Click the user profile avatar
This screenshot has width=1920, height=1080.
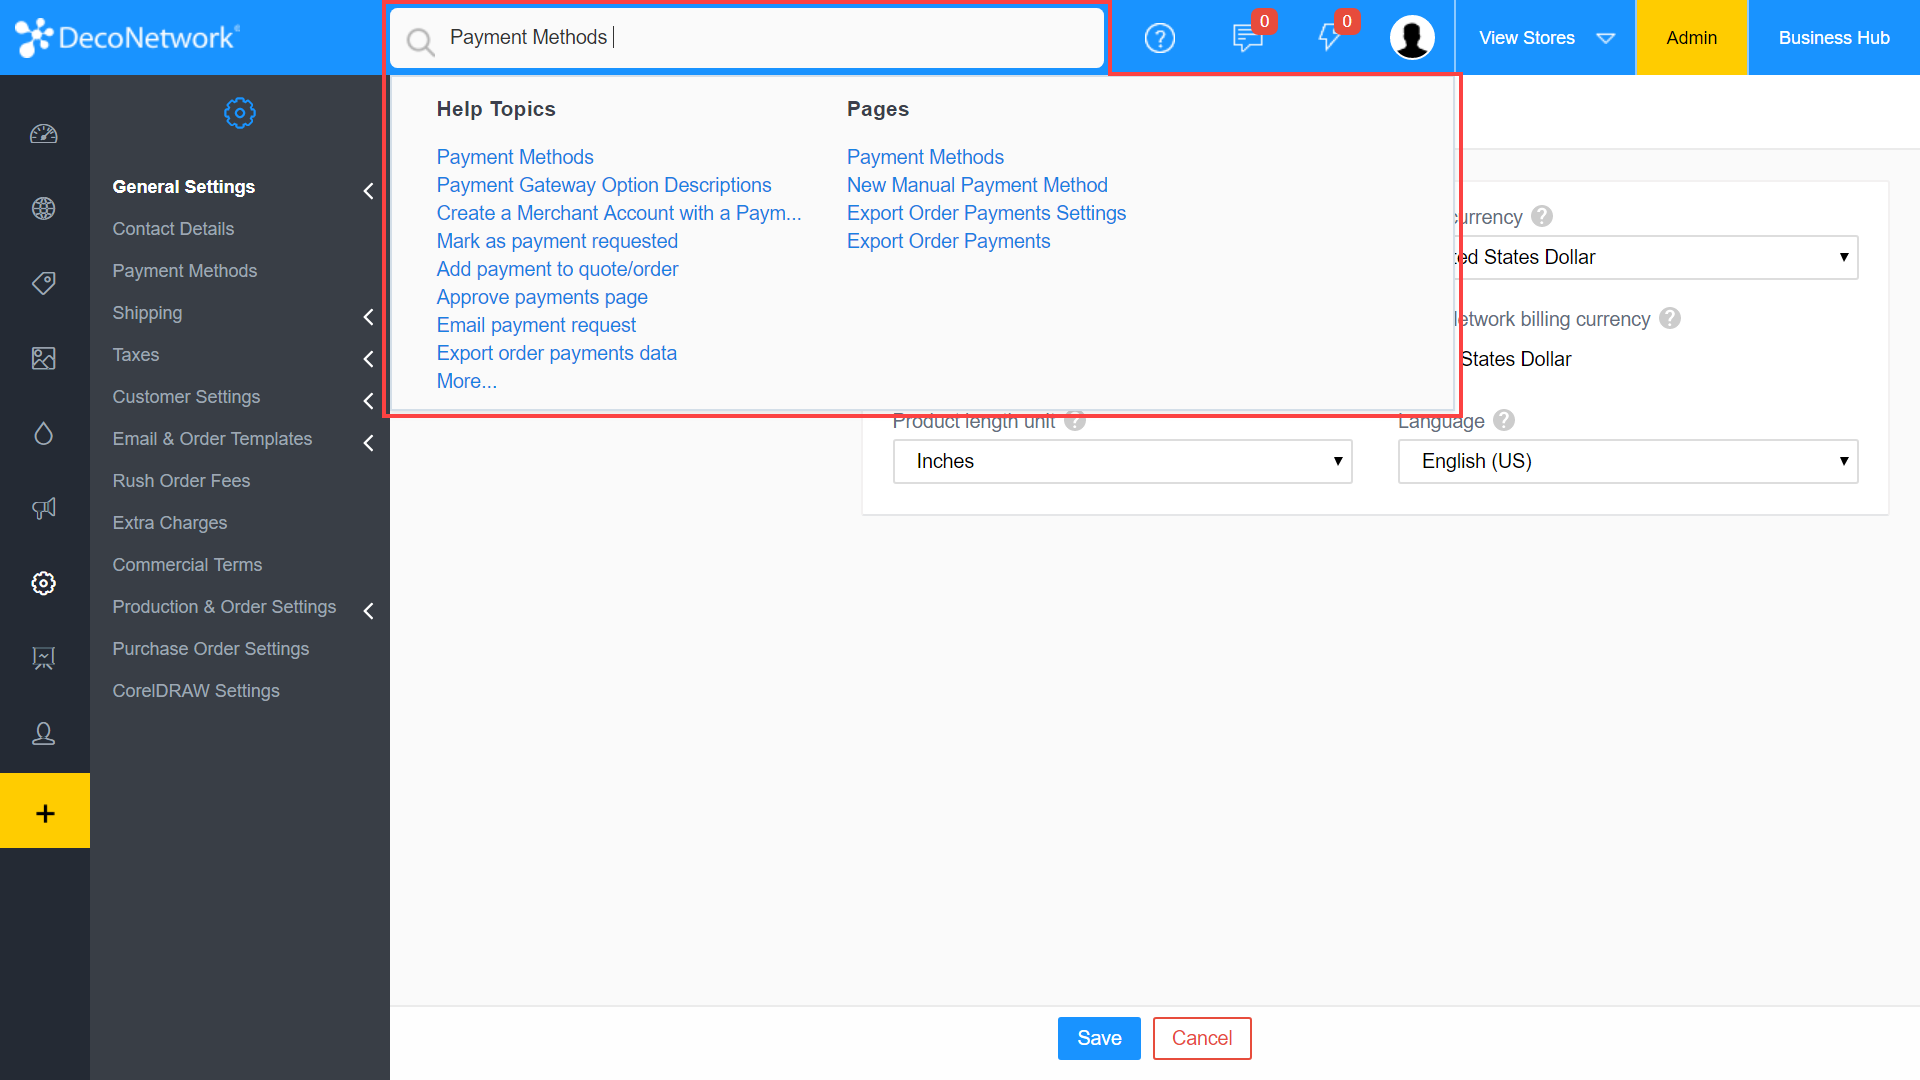[1411, 38]
